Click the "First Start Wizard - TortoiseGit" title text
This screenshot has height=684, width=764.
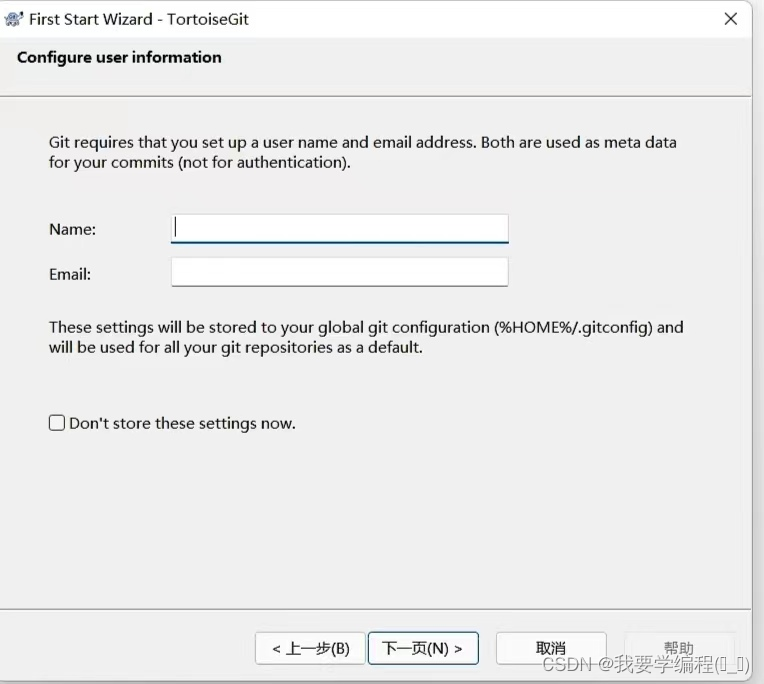(x=139, y=19)
